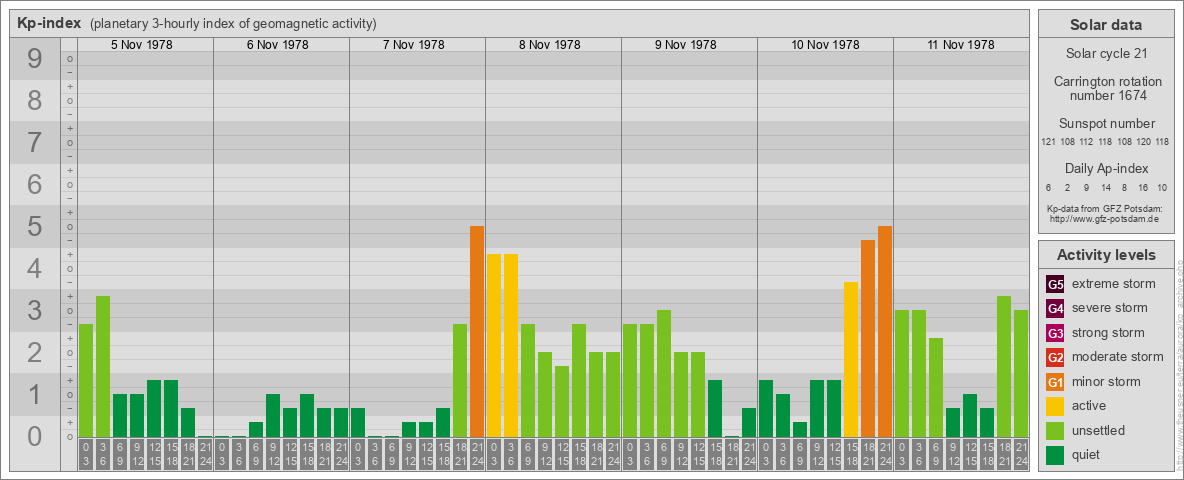Viewport: 1184px width, 480px height.
Task: Click the Kp-index chart title
Action: click(x=49, y=23)
